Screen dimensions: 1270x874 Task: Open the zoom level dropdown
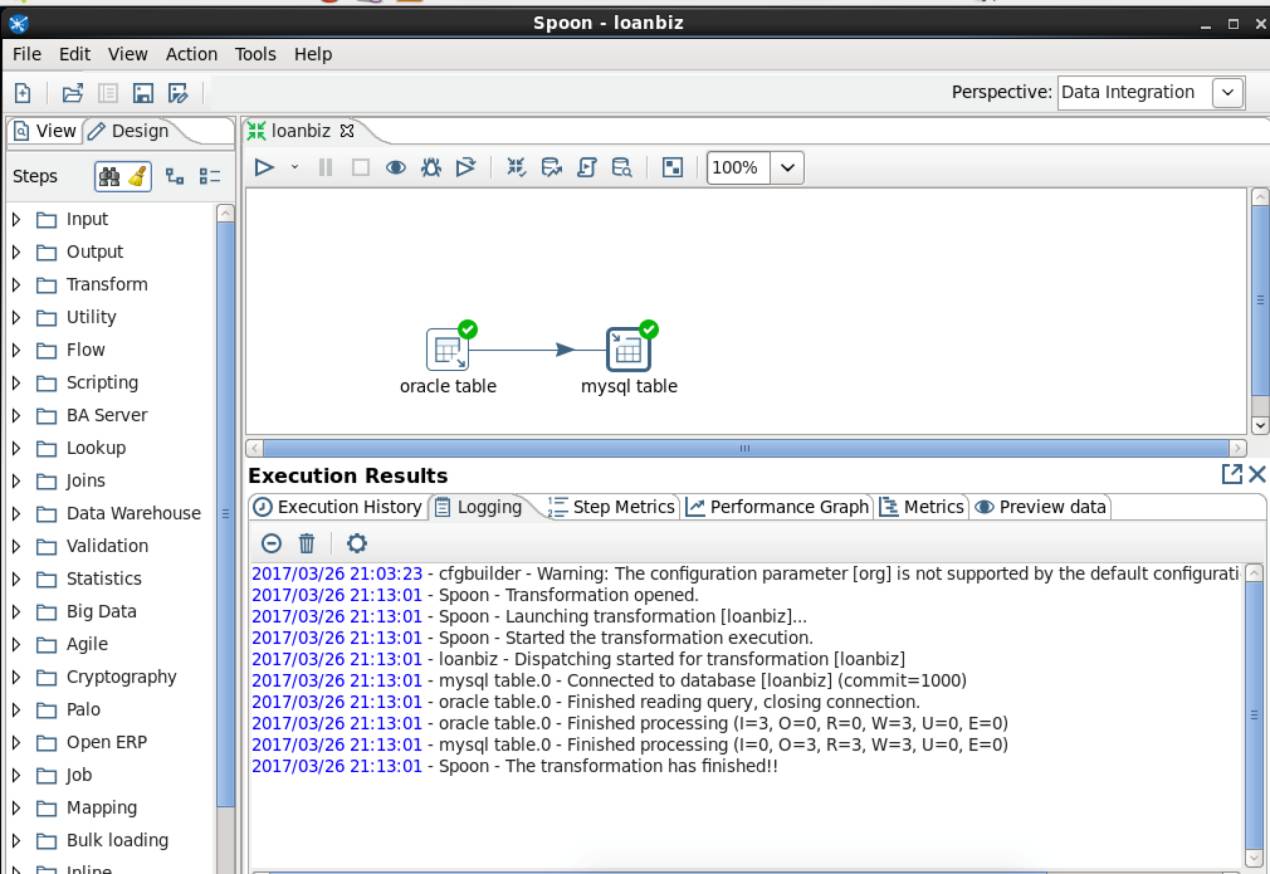(x=786, y=168)
